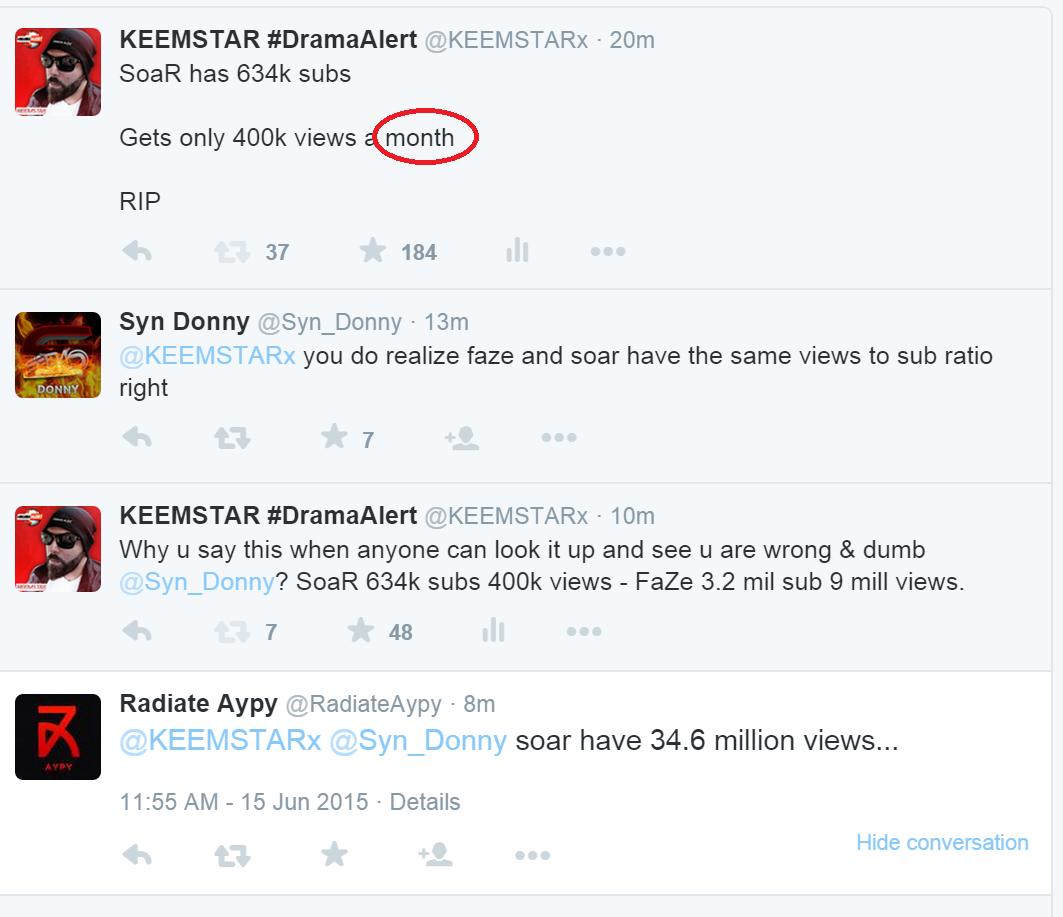Retweet Syn Donny's views to sub ratio tweet

click(233, 438)
